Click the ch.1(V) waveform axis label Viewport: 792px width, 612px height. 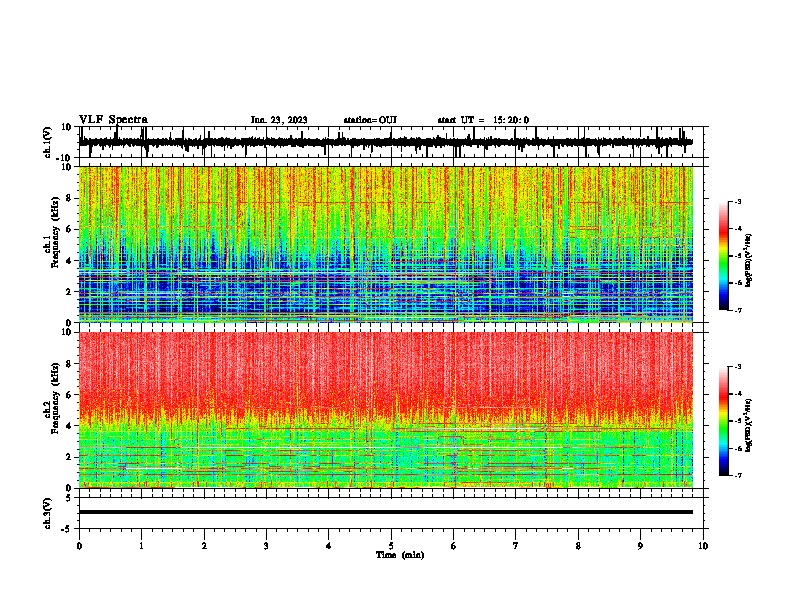pos(48,142)
